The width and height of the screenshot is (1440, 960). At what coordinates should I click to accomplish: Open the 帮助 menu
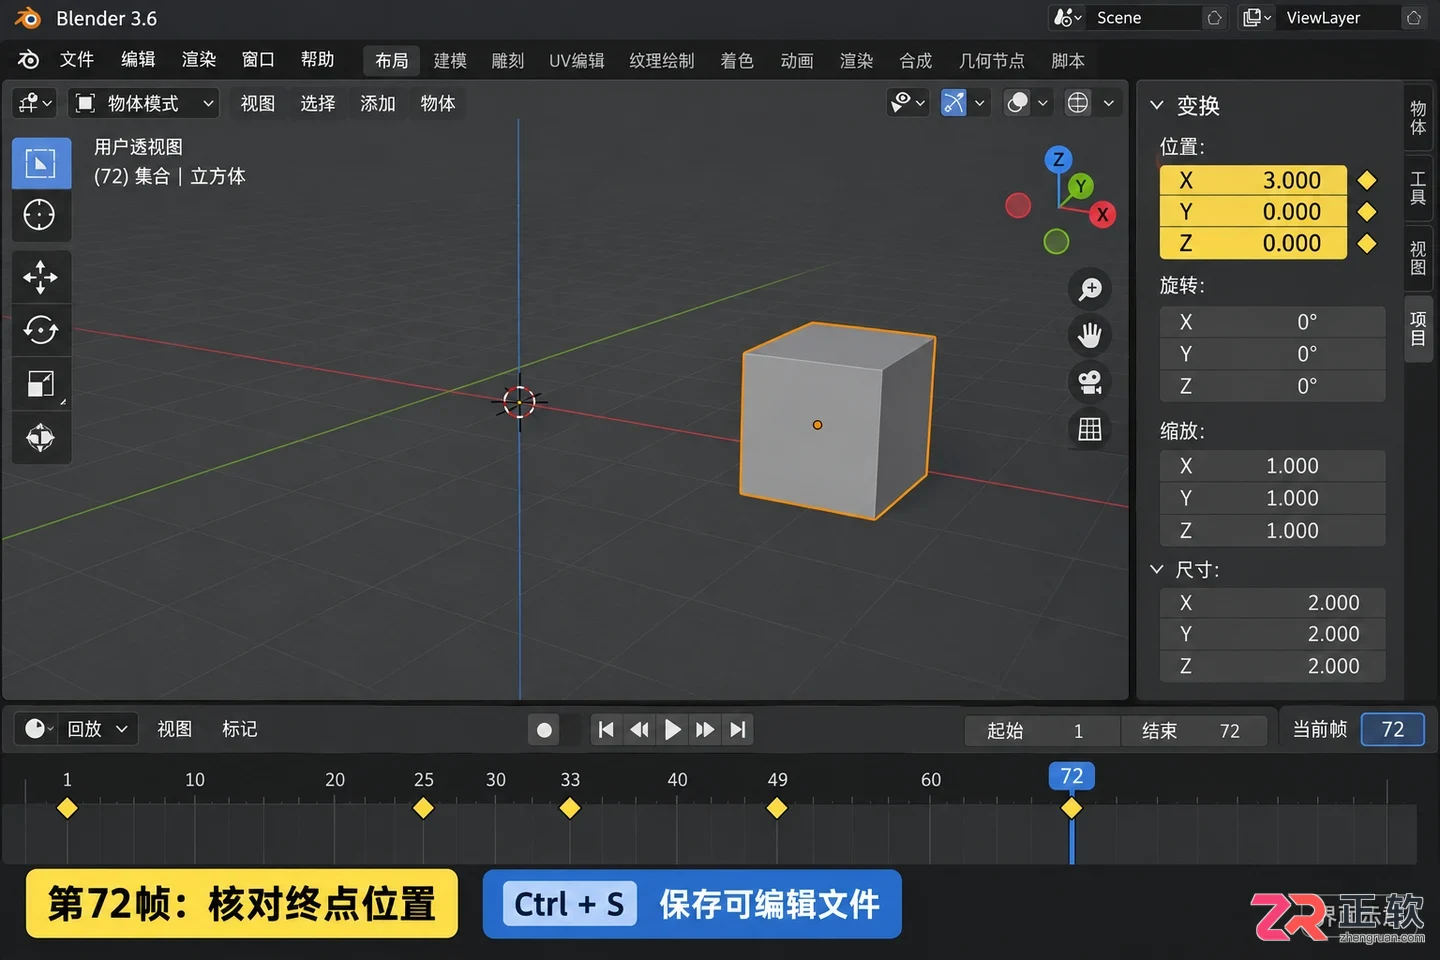coord(318,60)
